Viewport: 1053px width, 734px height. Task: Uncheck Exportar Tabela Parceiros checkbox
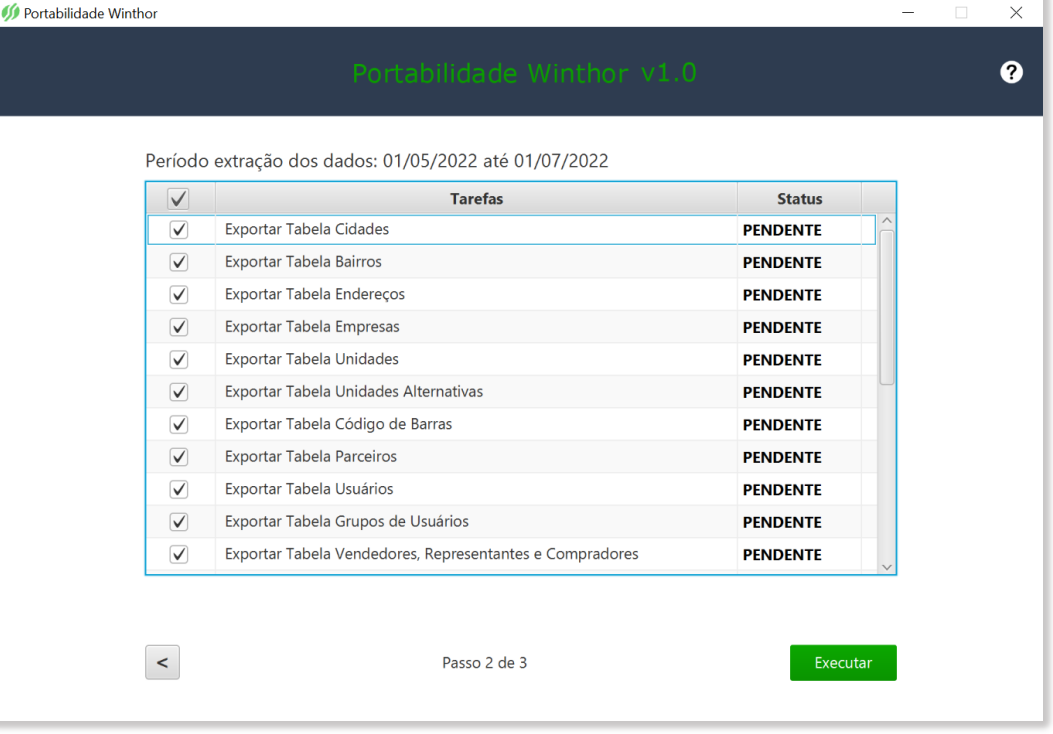point(179,457)
